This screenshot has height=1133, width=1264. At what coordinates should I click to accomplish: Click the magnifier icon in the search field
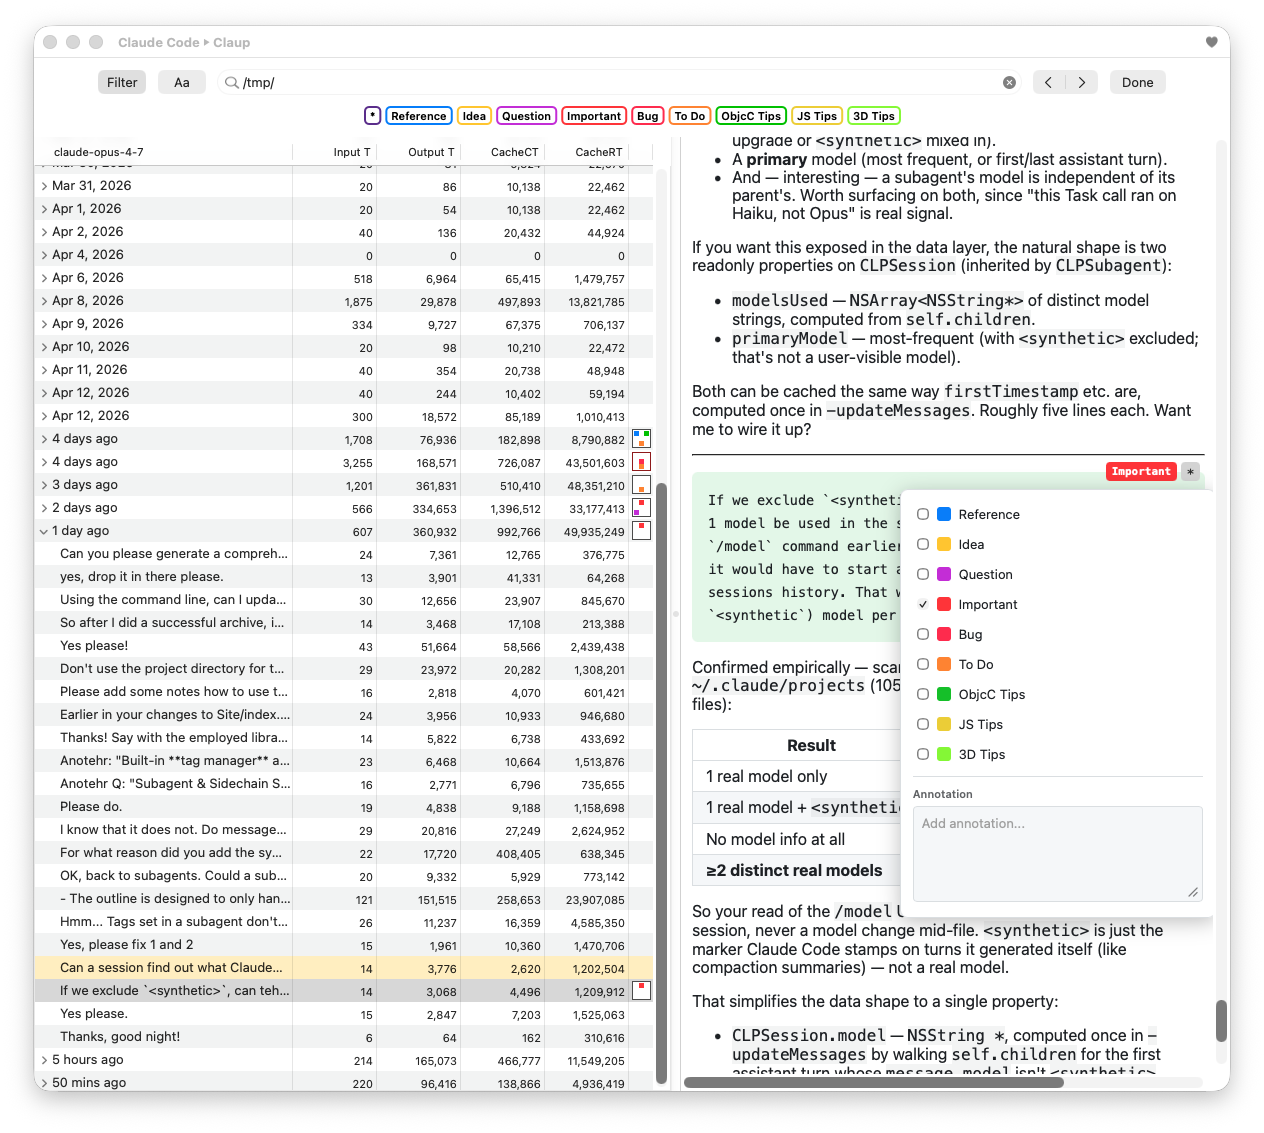point(232,83)
